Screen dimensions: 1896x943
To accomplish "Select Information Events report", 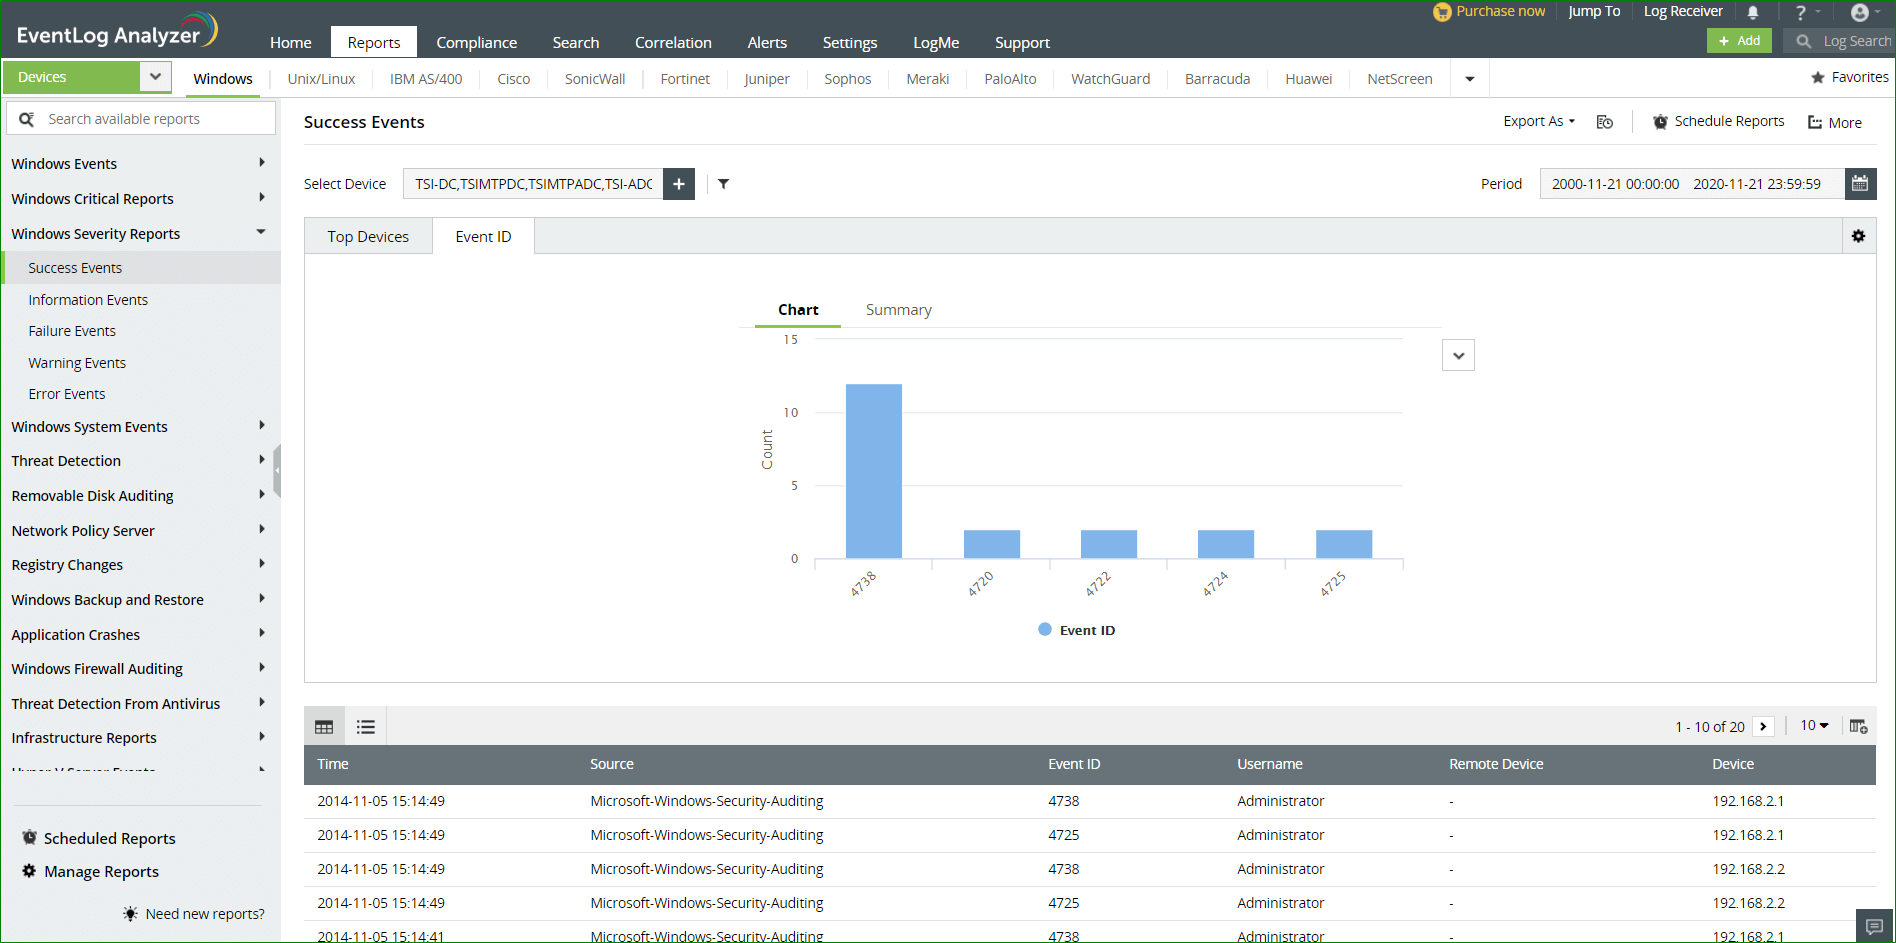I will 88,300.
